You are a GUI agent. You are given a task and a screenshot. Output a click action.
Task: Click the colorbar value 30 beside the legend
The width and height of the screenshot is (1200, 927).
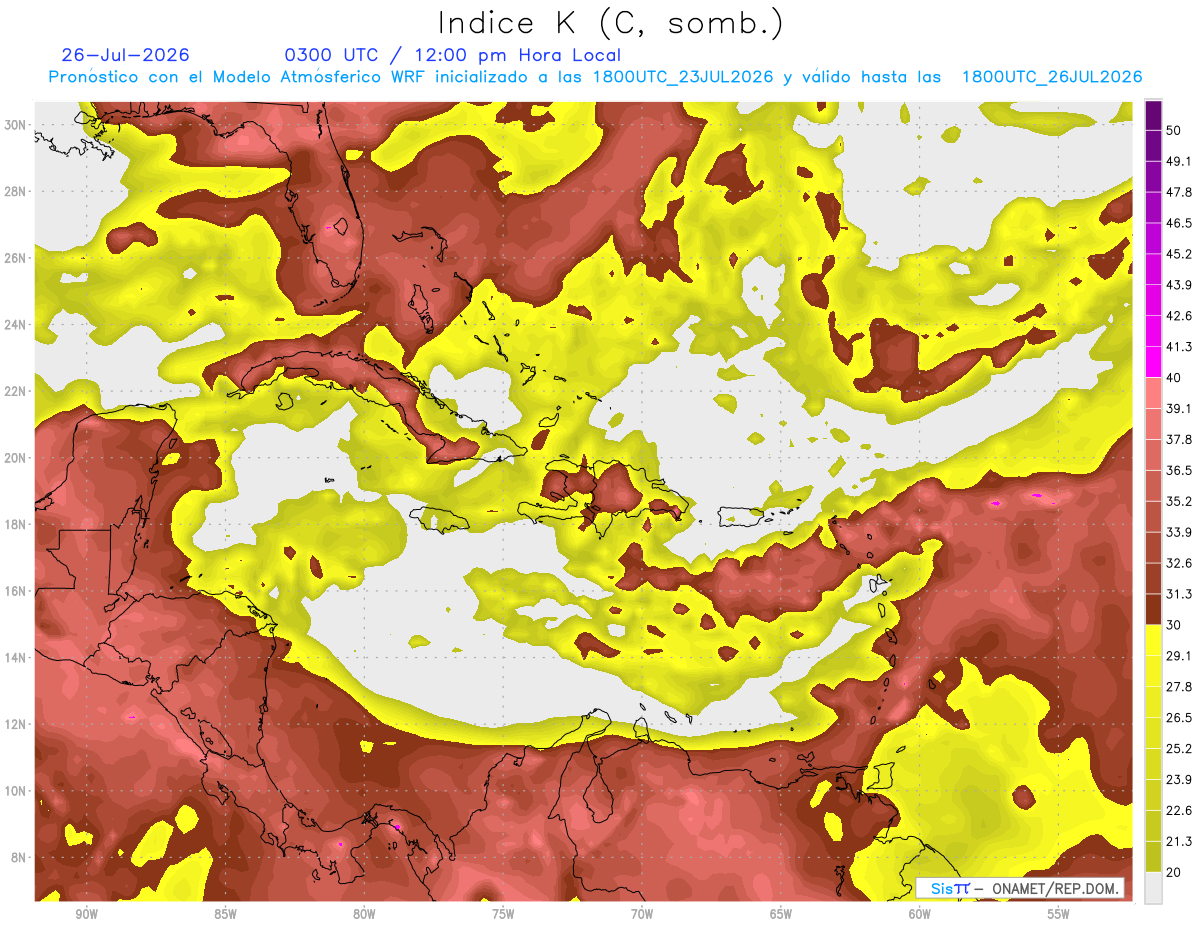[x=1175, y=625]
